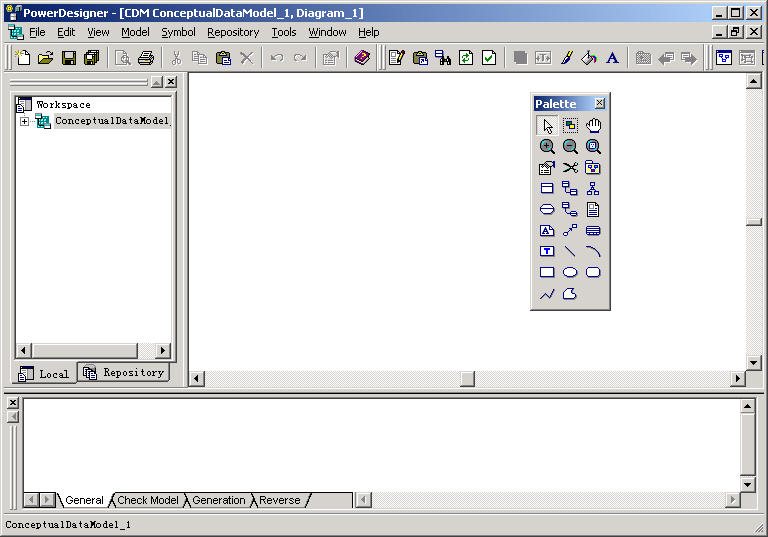Select the Package tool in Palette
768x537 pixels.
(x=593, y=168)
